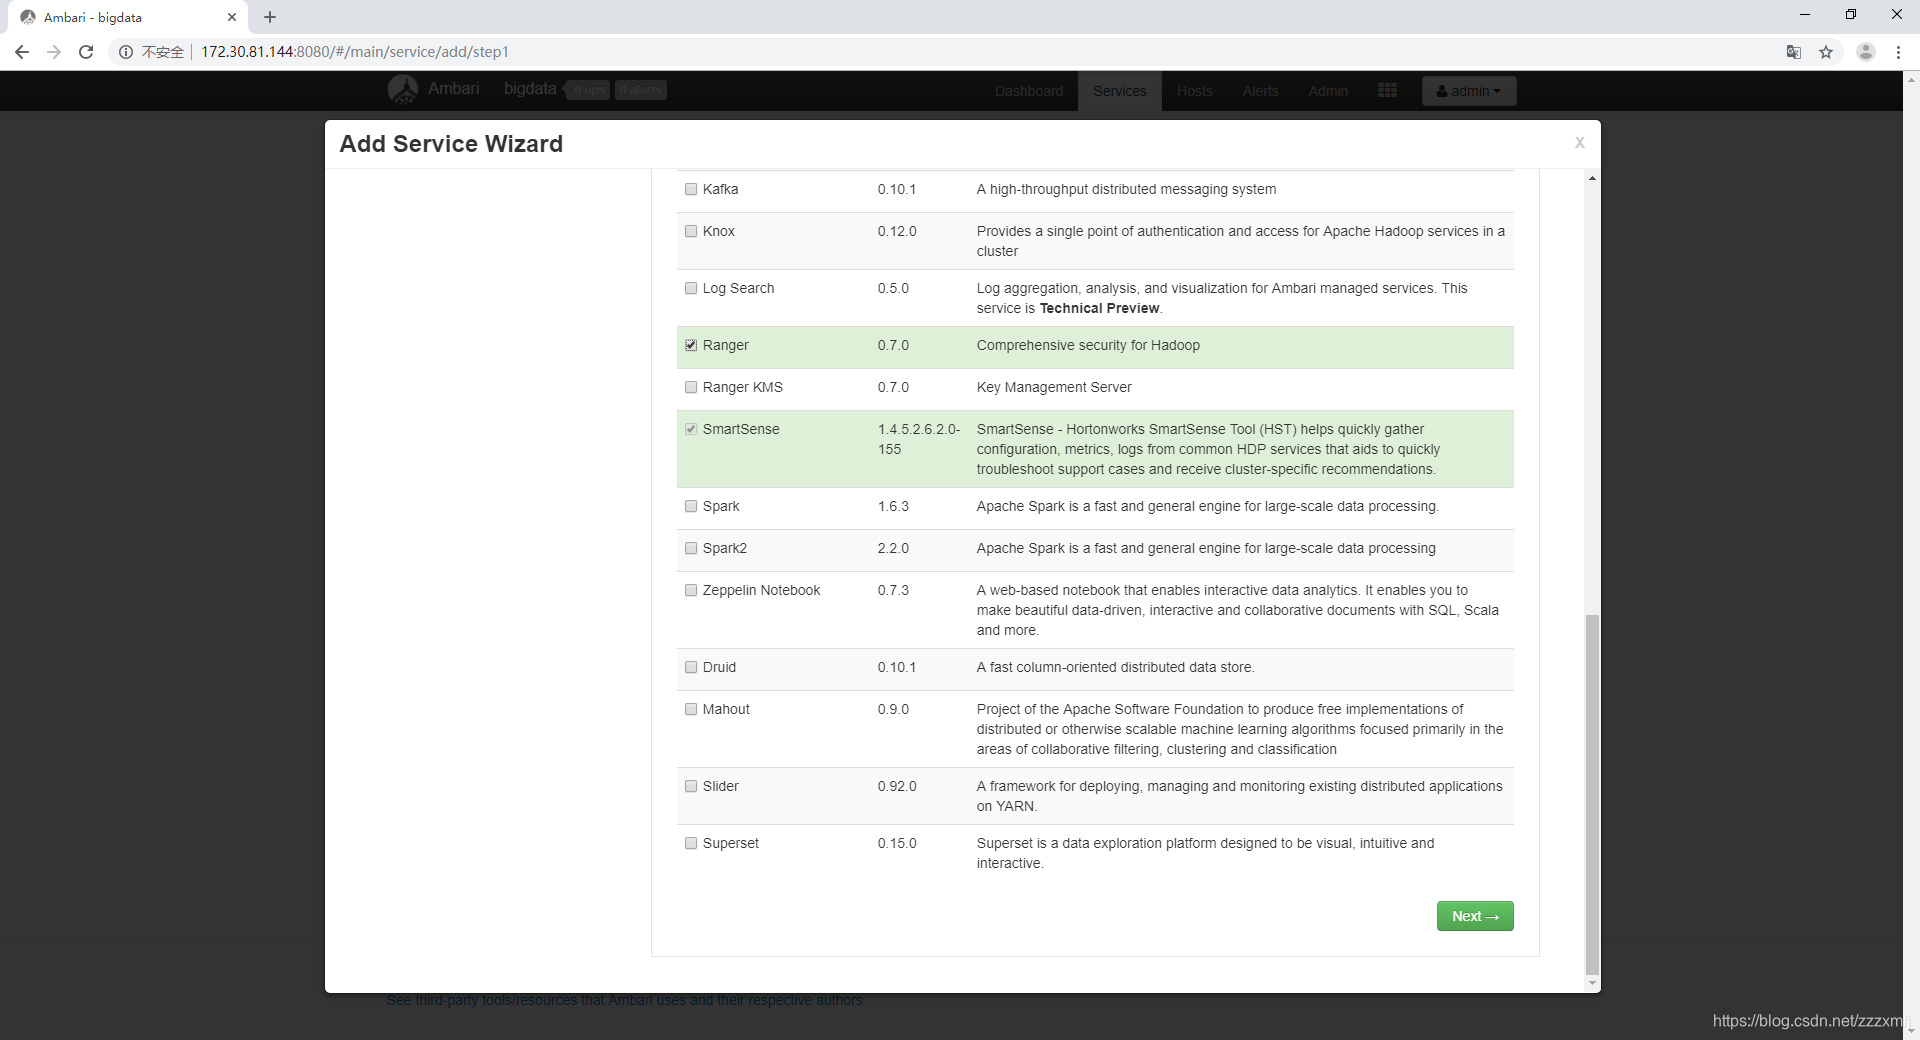Viewport: 1920px width, 1040px height.
Task: Click the 0 alerts badge
Action: (x=641, y=90)
